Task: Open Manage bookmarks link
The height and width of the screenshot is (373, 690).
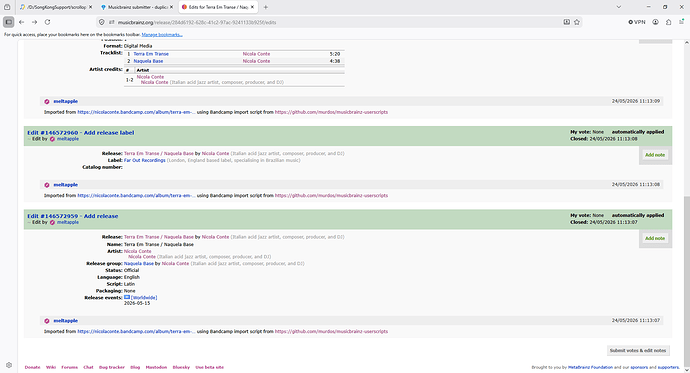Action: coord(162,35)
